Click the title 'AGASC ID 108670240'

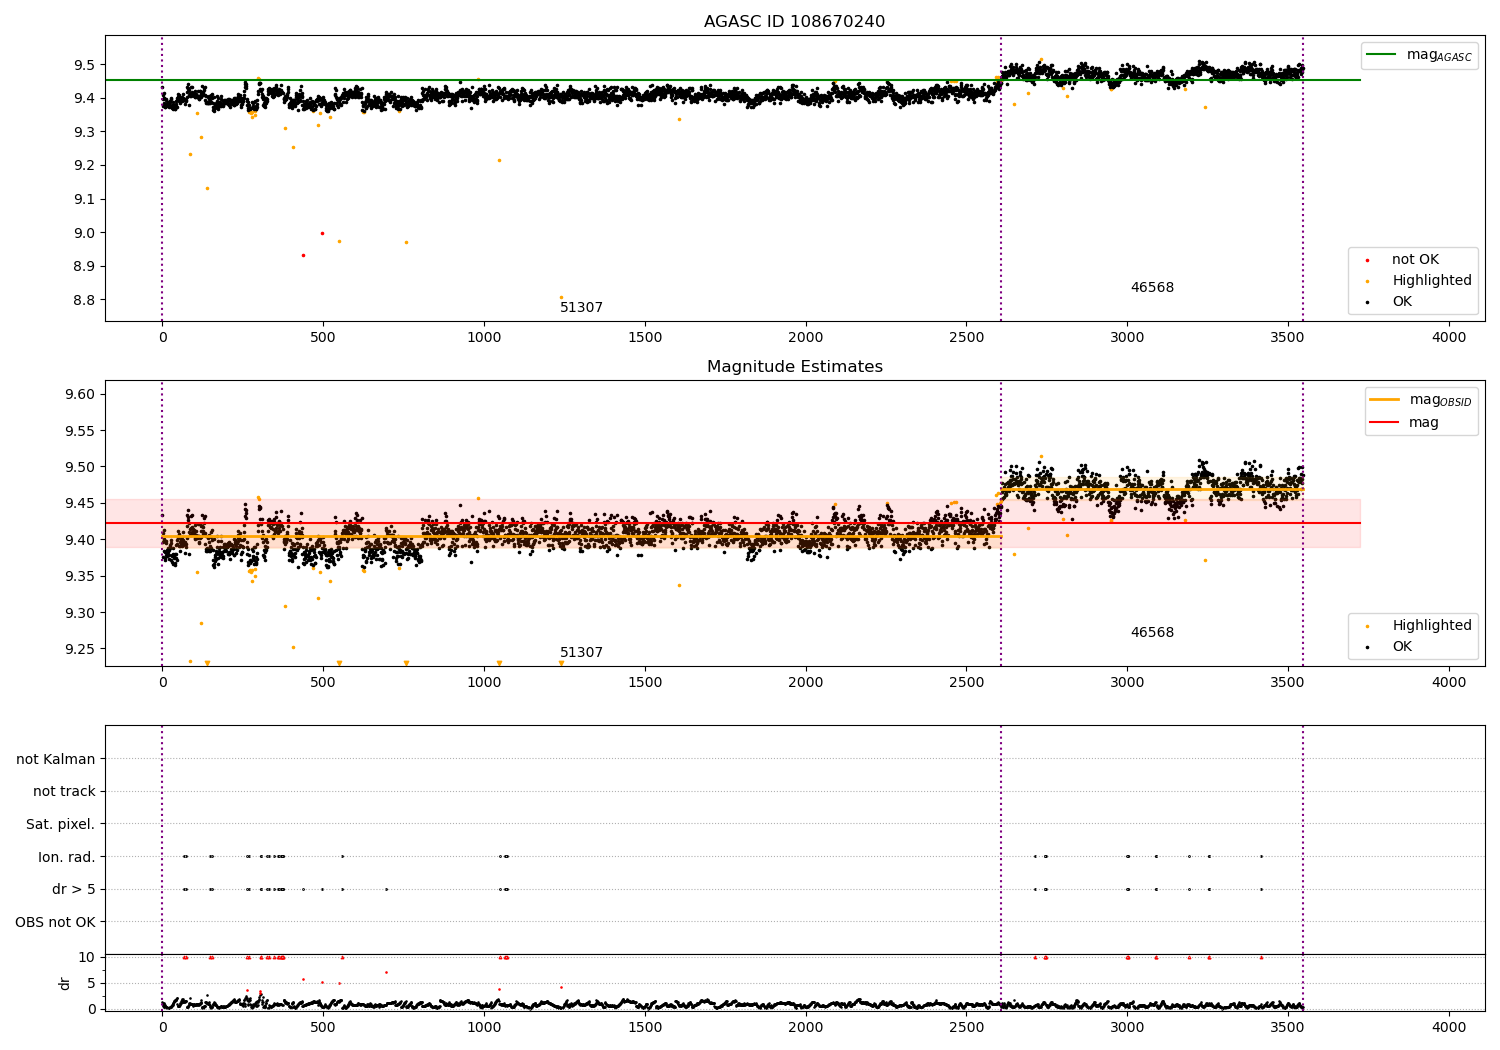(x=794, y=22)
